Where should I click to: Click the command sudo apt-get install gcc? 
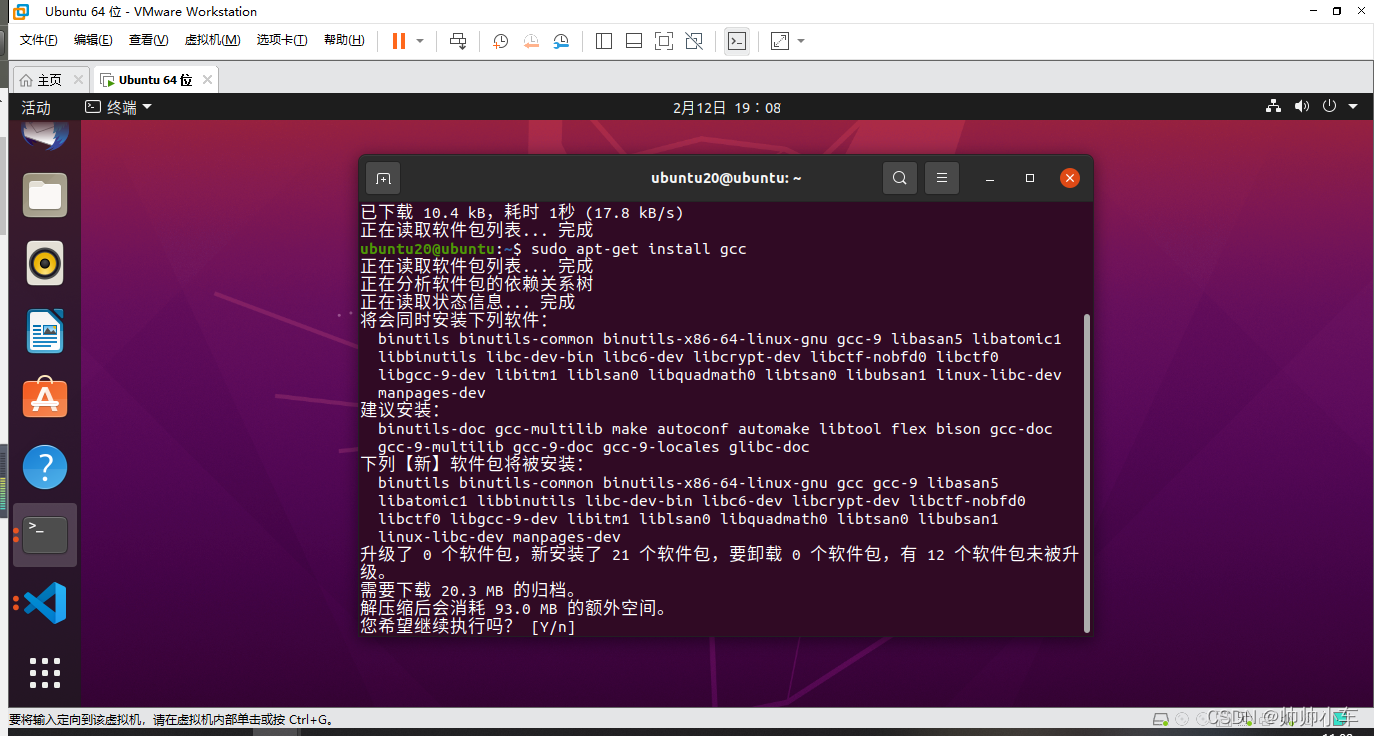[x=638, y=249]
